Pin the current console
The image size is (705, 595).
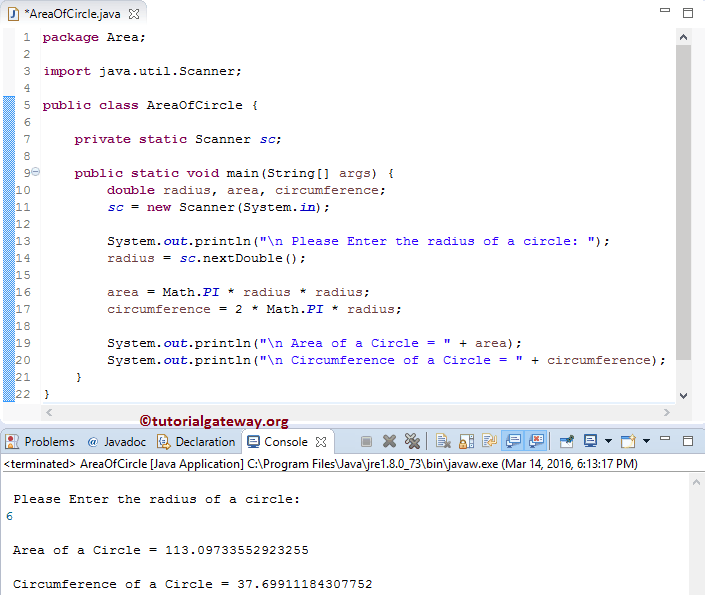567,442
